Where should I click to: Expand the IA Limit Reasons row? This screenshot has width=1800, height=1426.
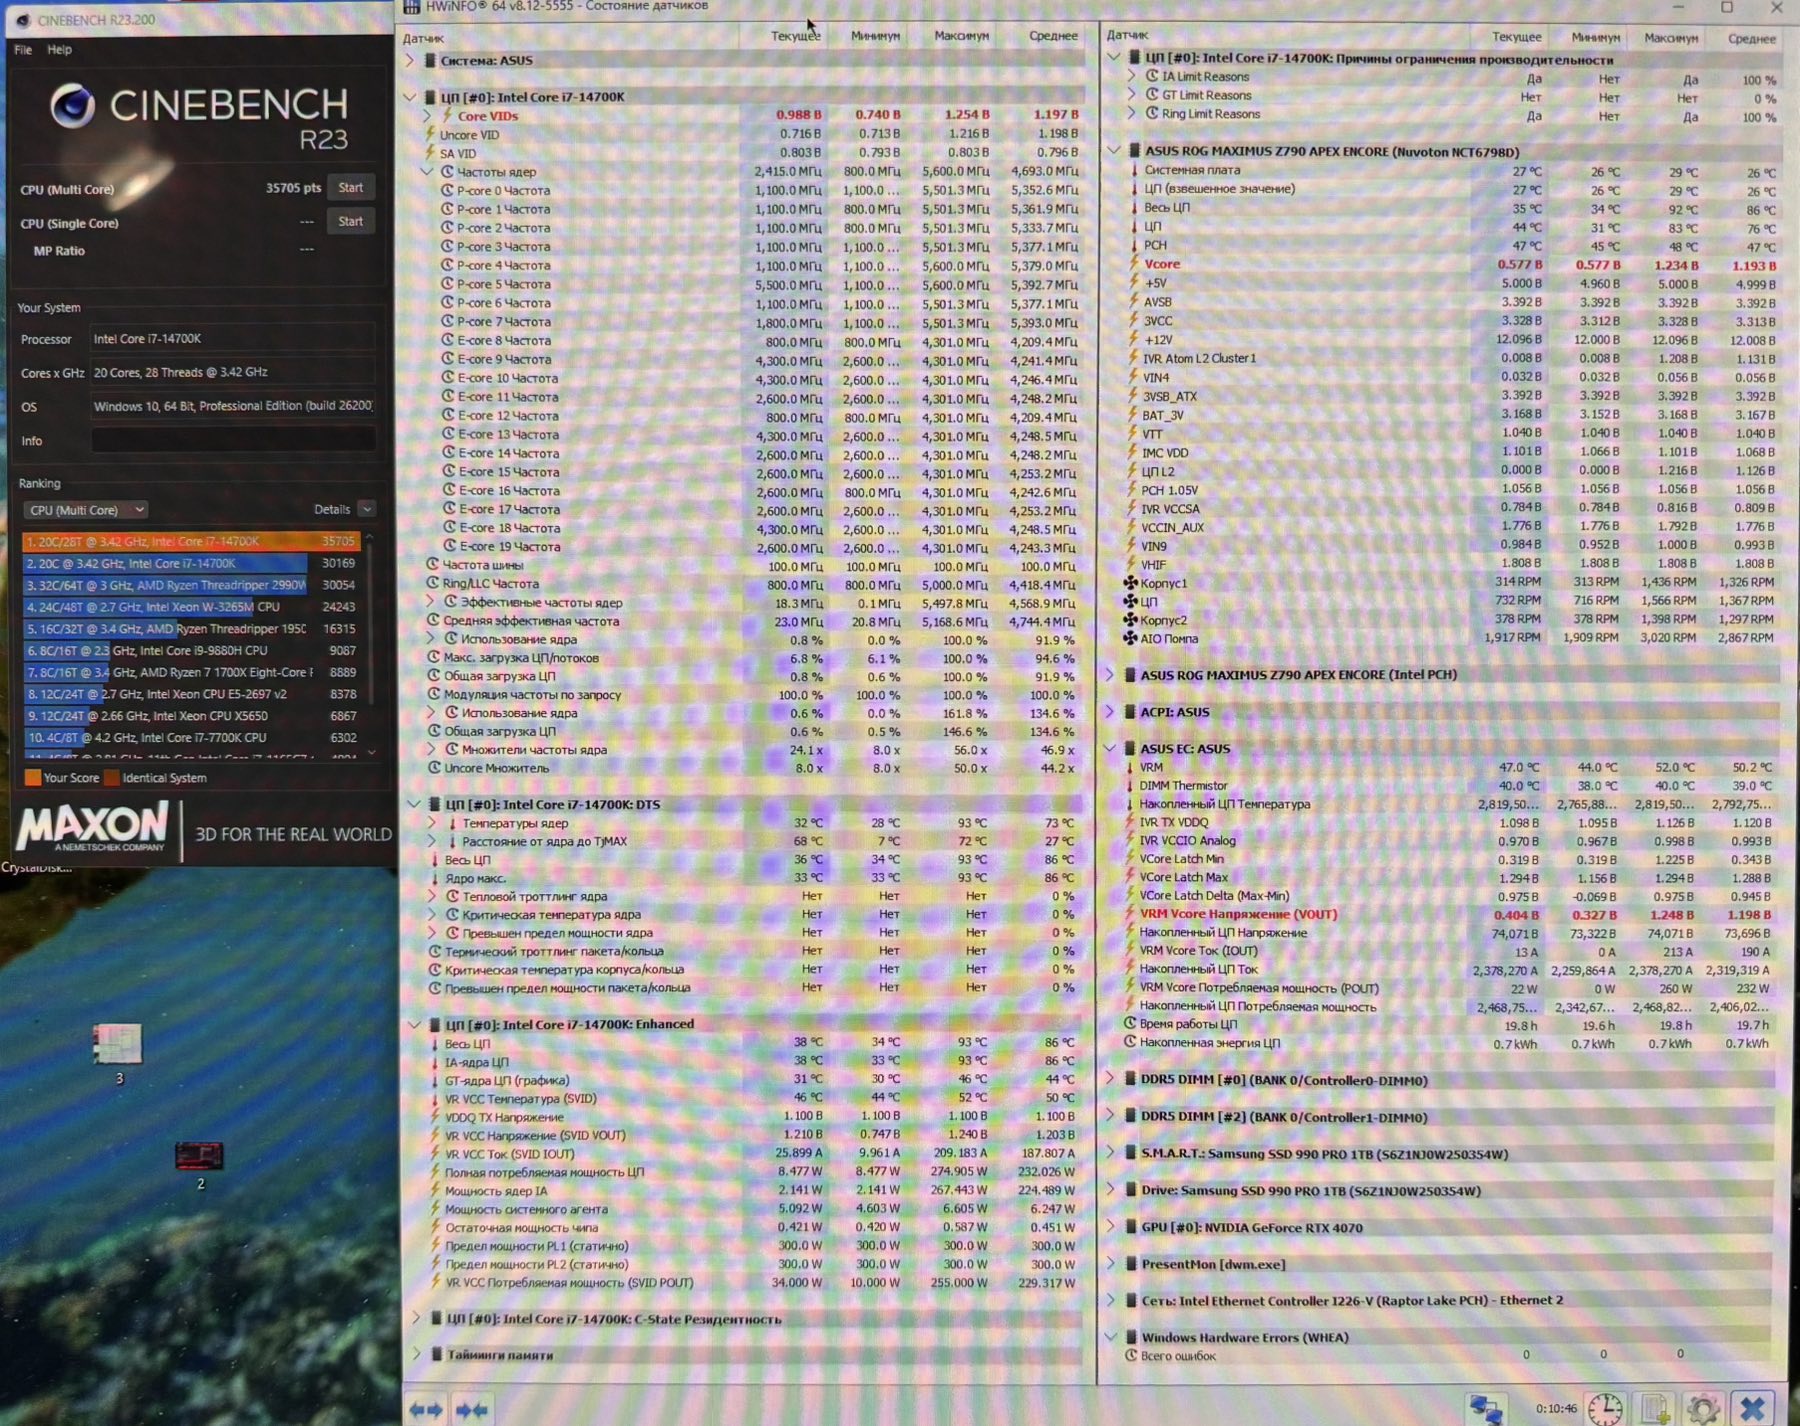tap(1131, 76)
